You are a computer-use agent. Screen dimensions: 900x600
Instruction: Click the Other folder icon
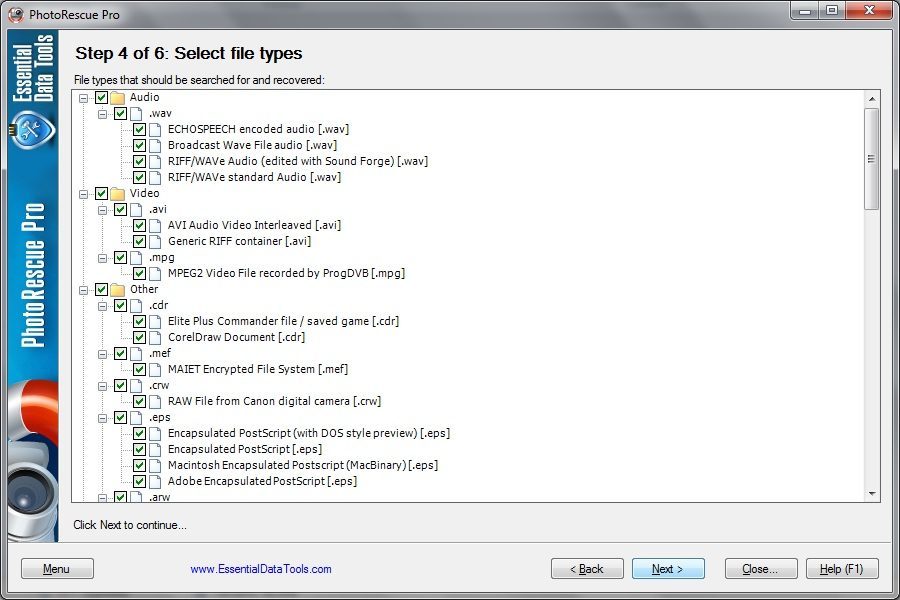point(118,289)
